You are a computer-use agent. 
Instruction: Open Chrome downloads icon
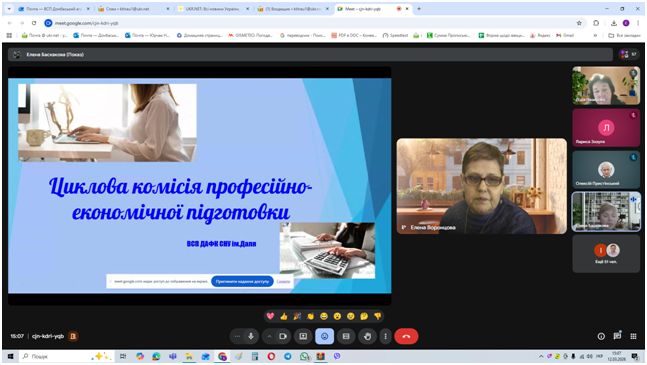614,23
